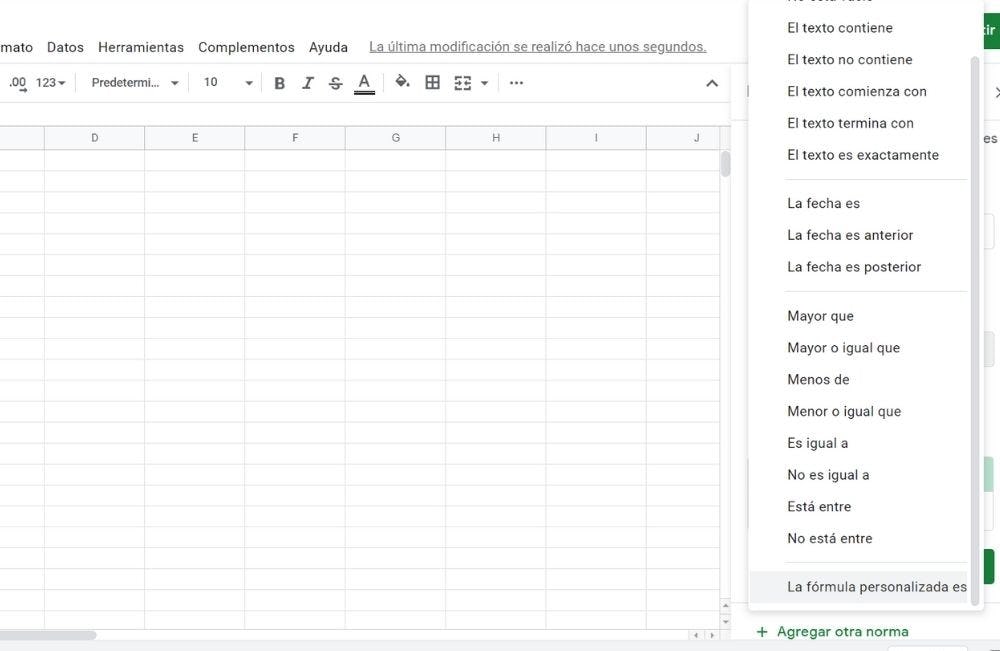Image resolution: width=1000 pixels, height=651 pixels.
Task: Select the El texto contiene condition
Action: [840, 27]
